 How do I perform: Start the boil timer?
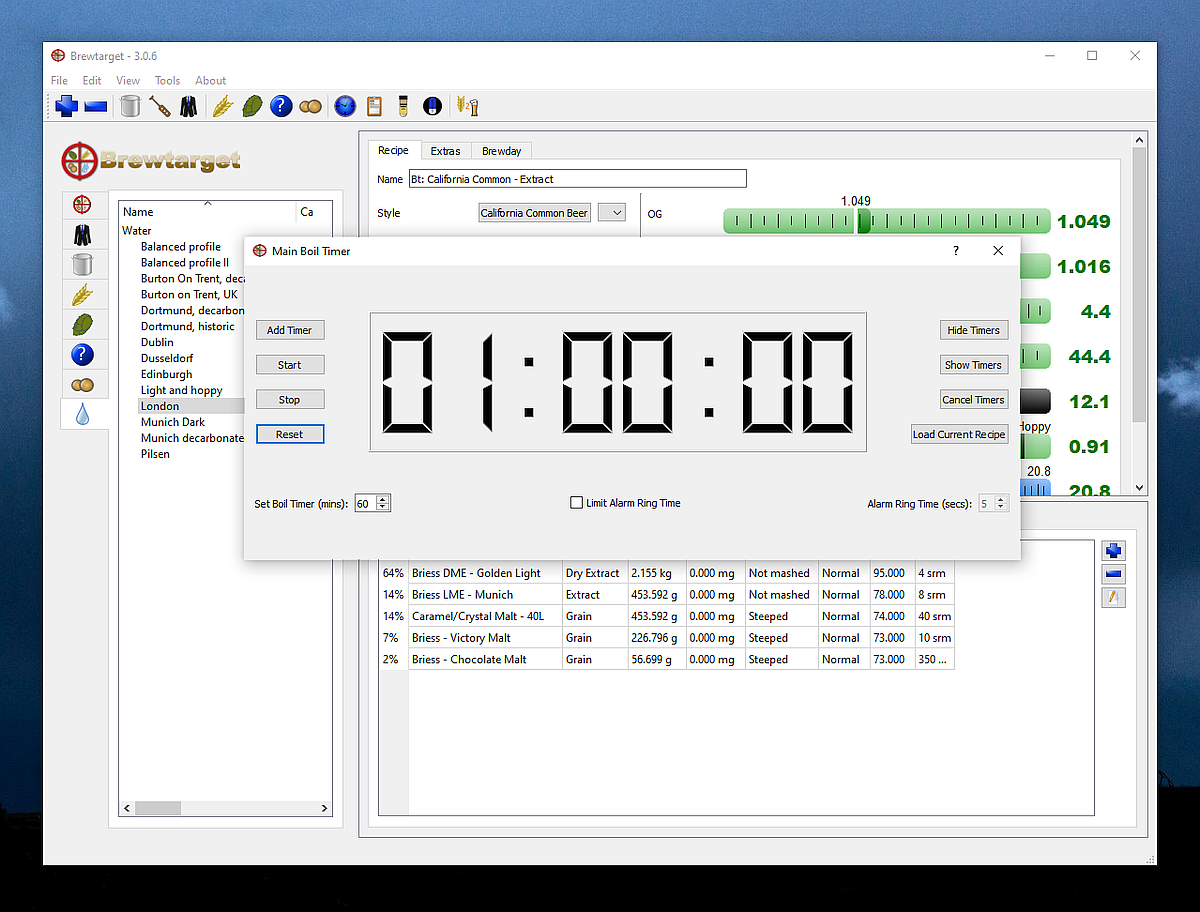click(290, 365)
